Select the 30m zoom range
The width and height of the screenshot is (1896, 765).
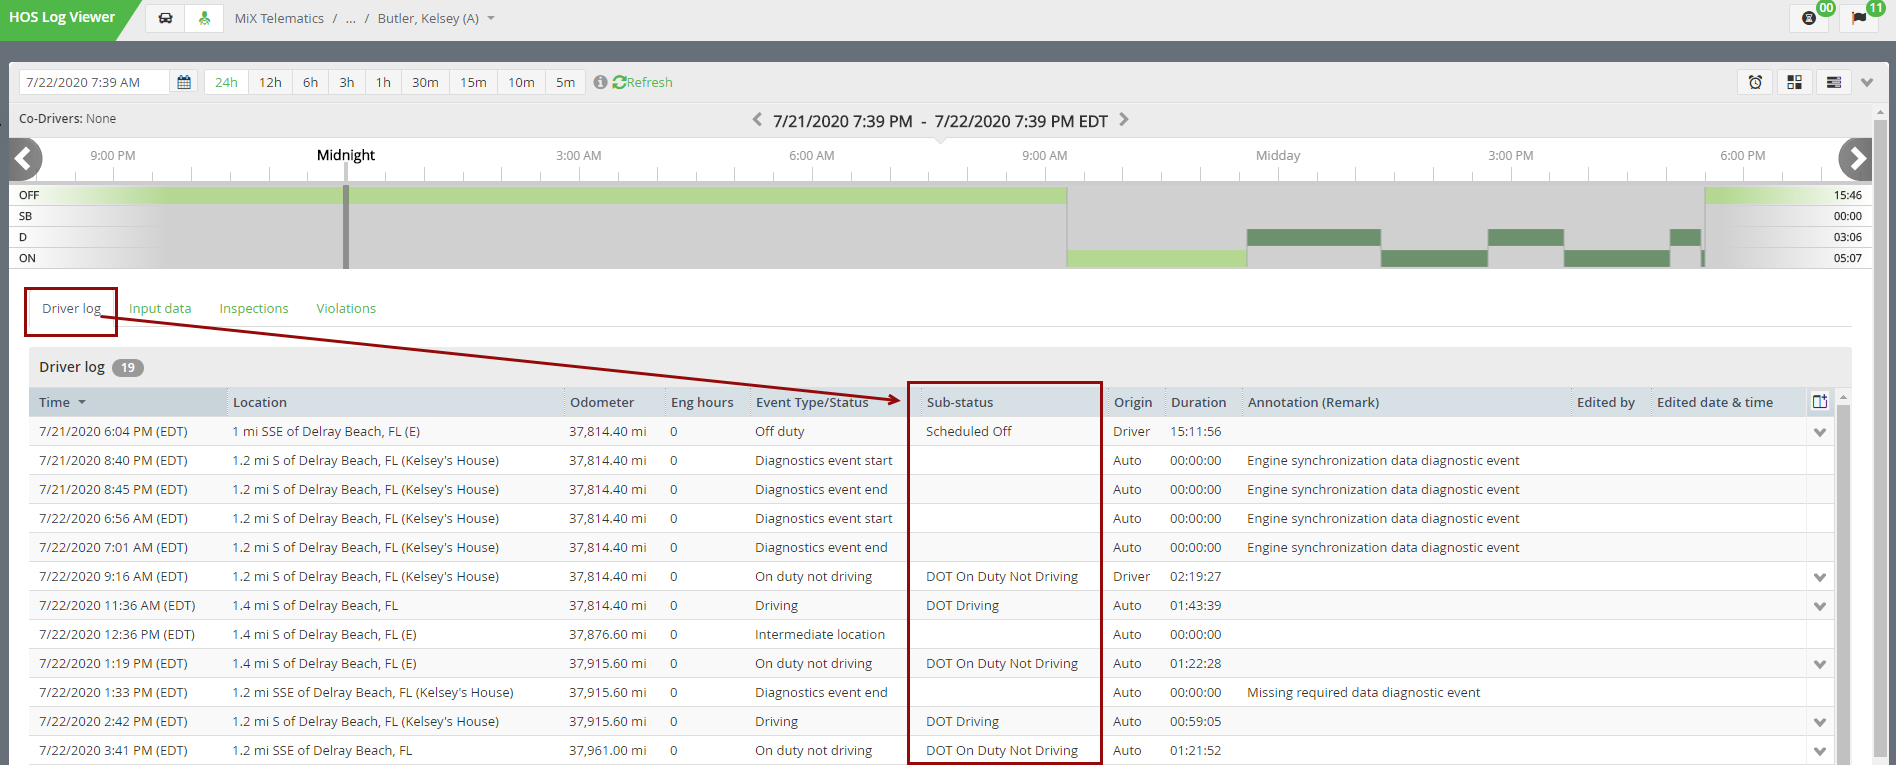425,82
